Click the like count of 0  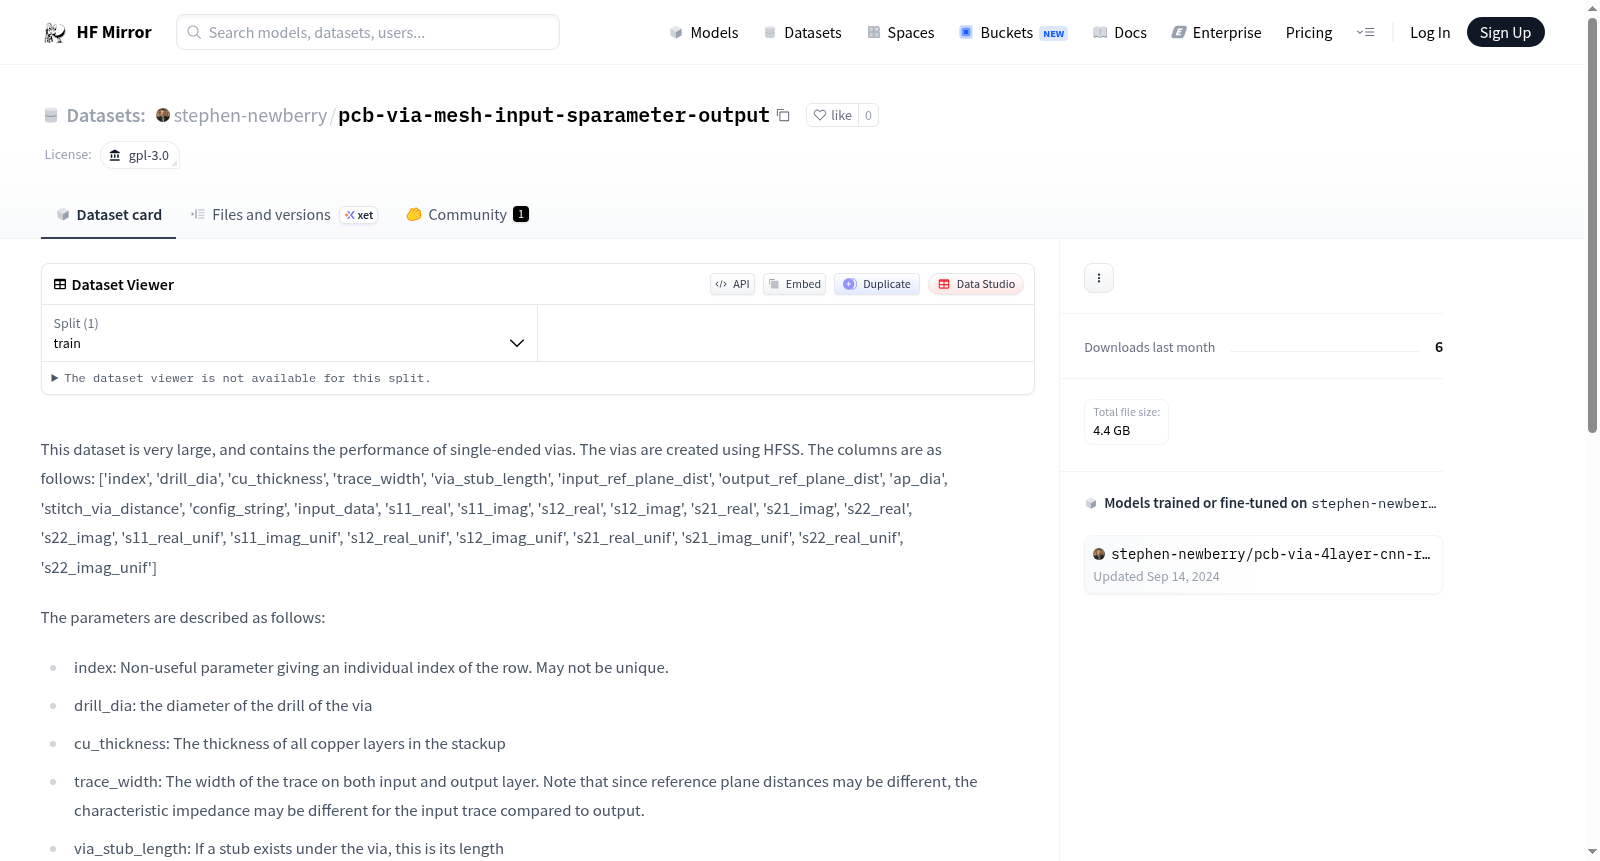(868, 115)
